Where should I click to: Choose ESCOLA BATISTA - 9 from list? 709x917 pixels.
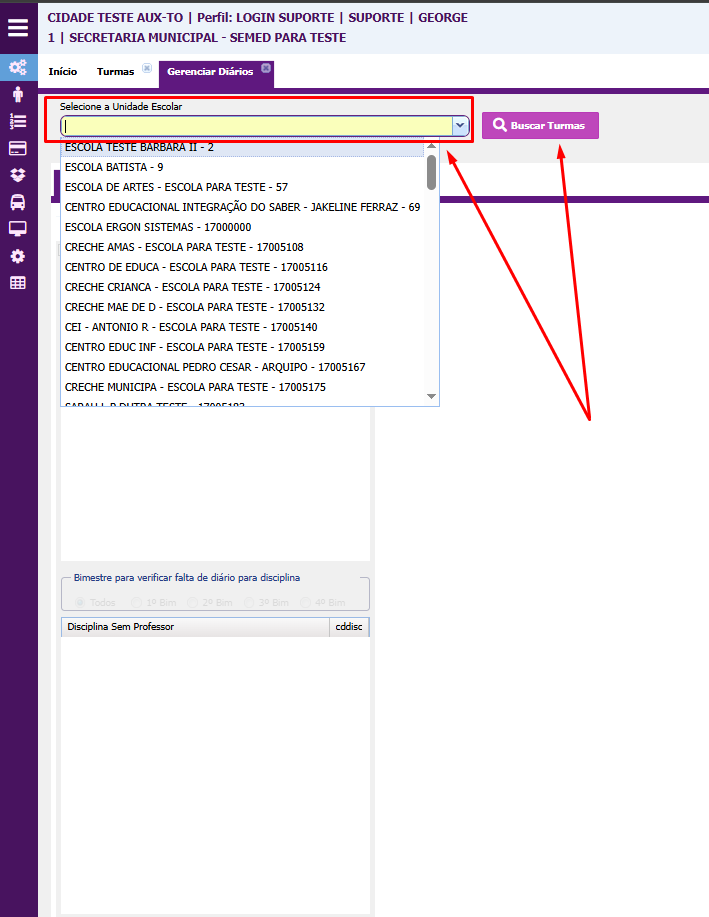114,167
